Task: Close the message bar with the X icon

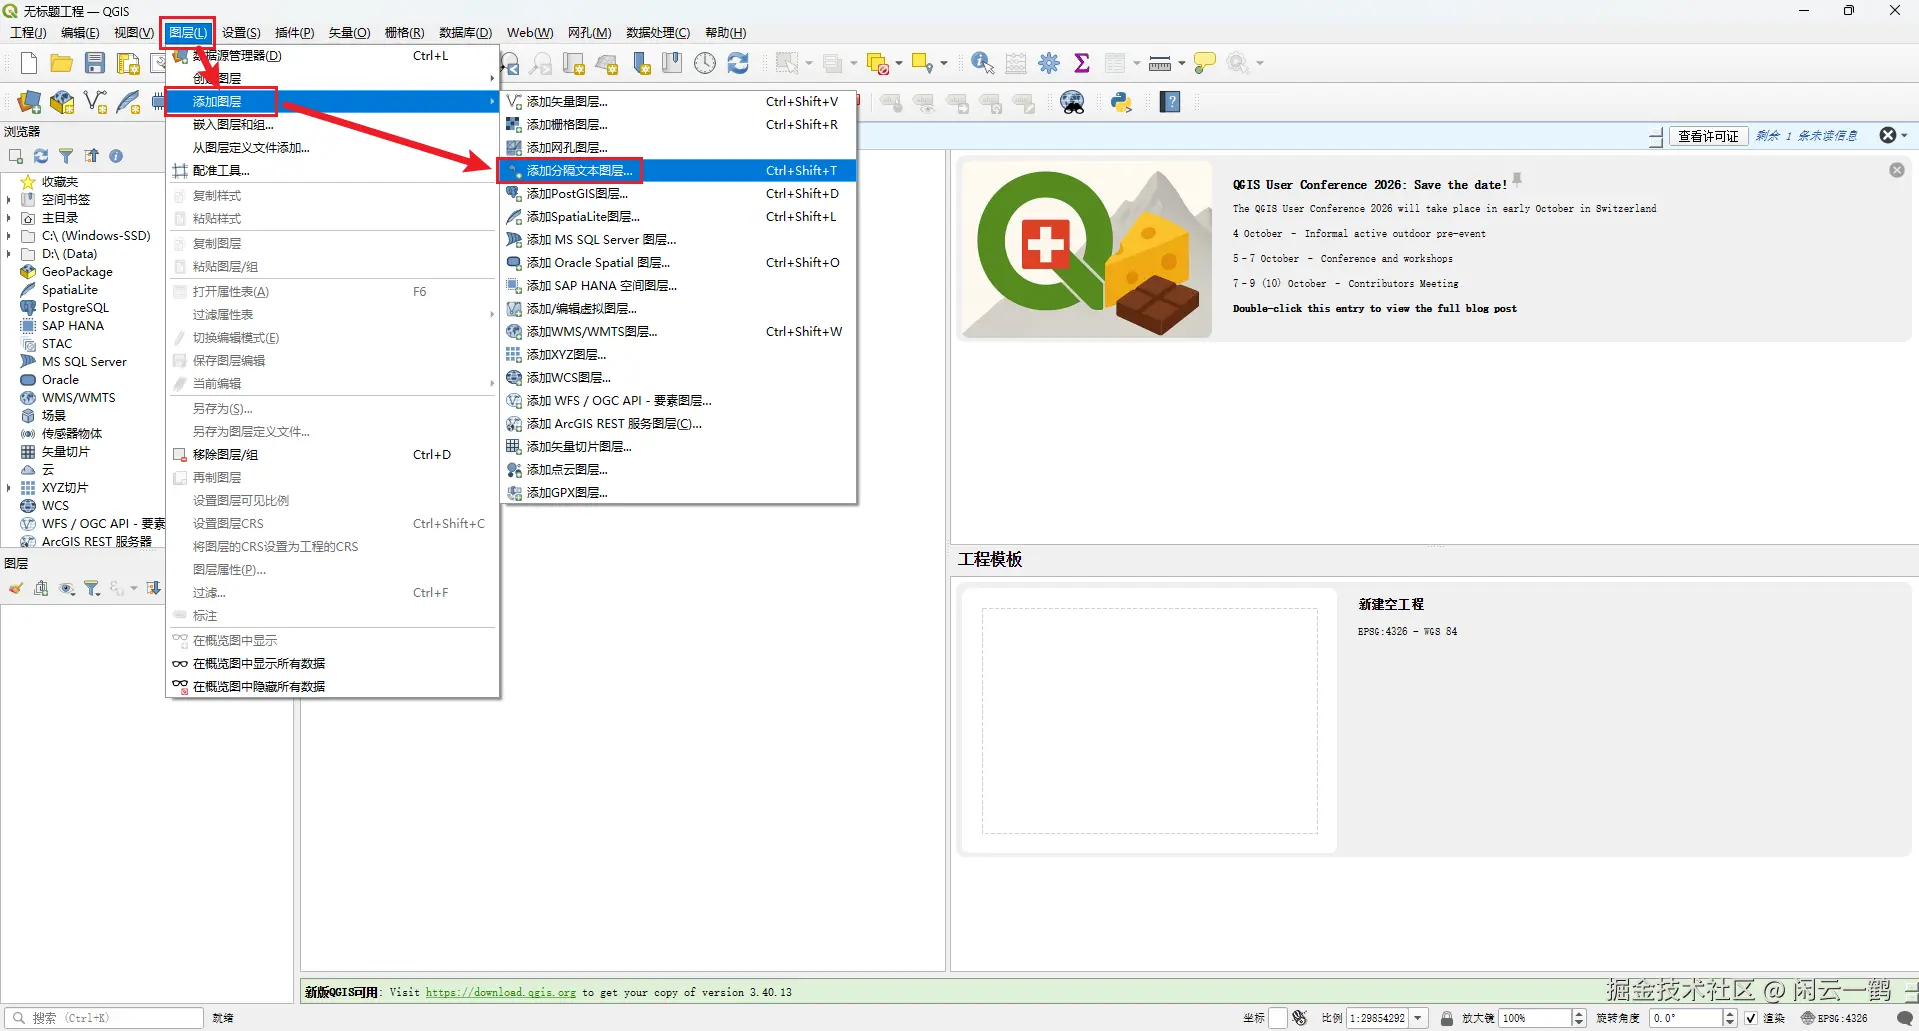Action: coord(1887,136)
